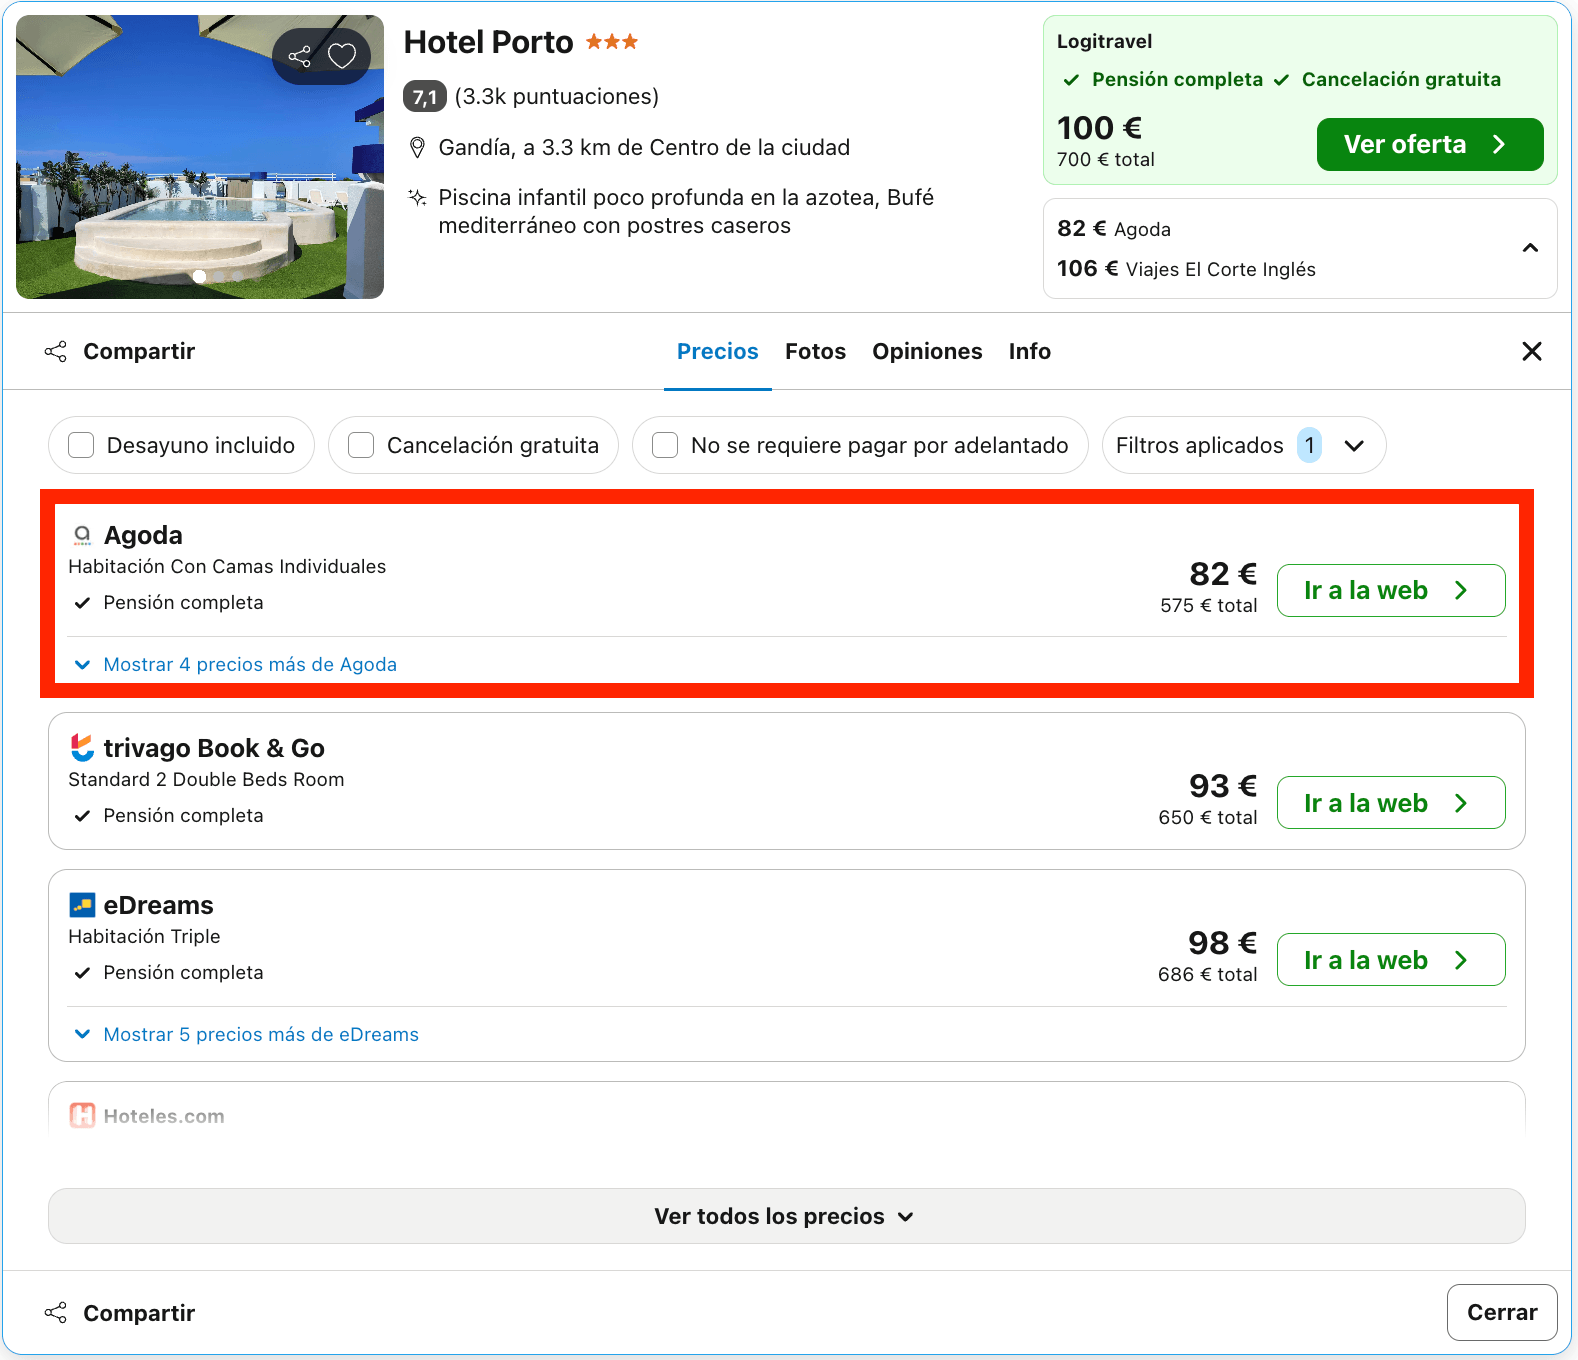Go to the Agoda website for 82 €
1578x1360 pixels.
(1391, 591)
